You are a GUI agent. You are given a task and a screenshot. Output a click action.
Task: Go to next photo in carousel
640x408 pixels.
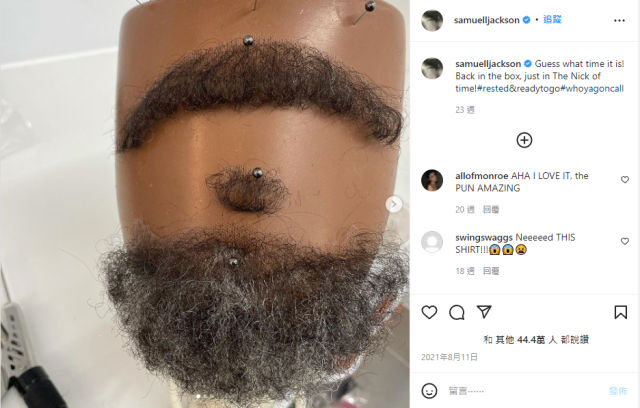(x=393, y=204)
